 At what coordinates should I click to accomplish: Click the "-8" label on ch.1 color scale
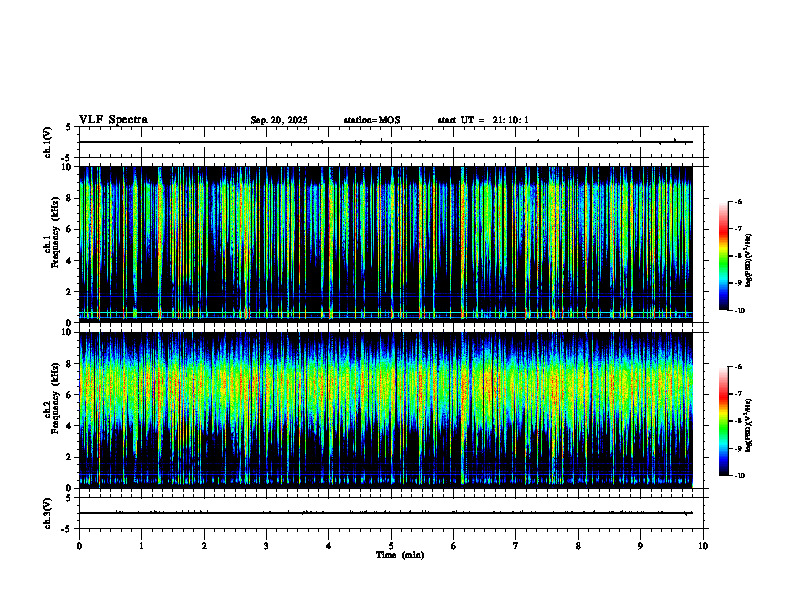(x=737, y=257)
